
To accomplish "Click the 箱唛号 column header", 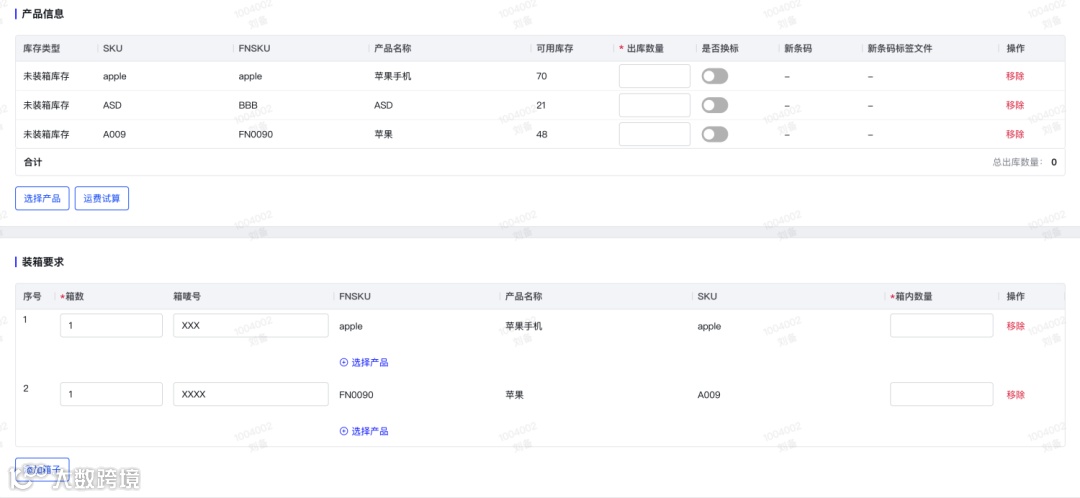I will [x=187, y=296].
